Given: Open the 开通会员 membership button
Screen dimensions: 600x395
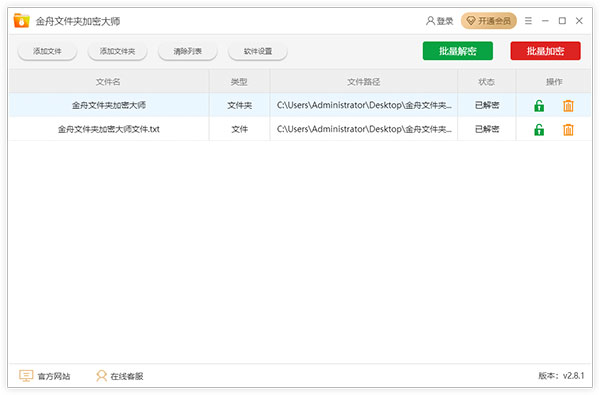Looking at the screenshot, I should 489,21.
